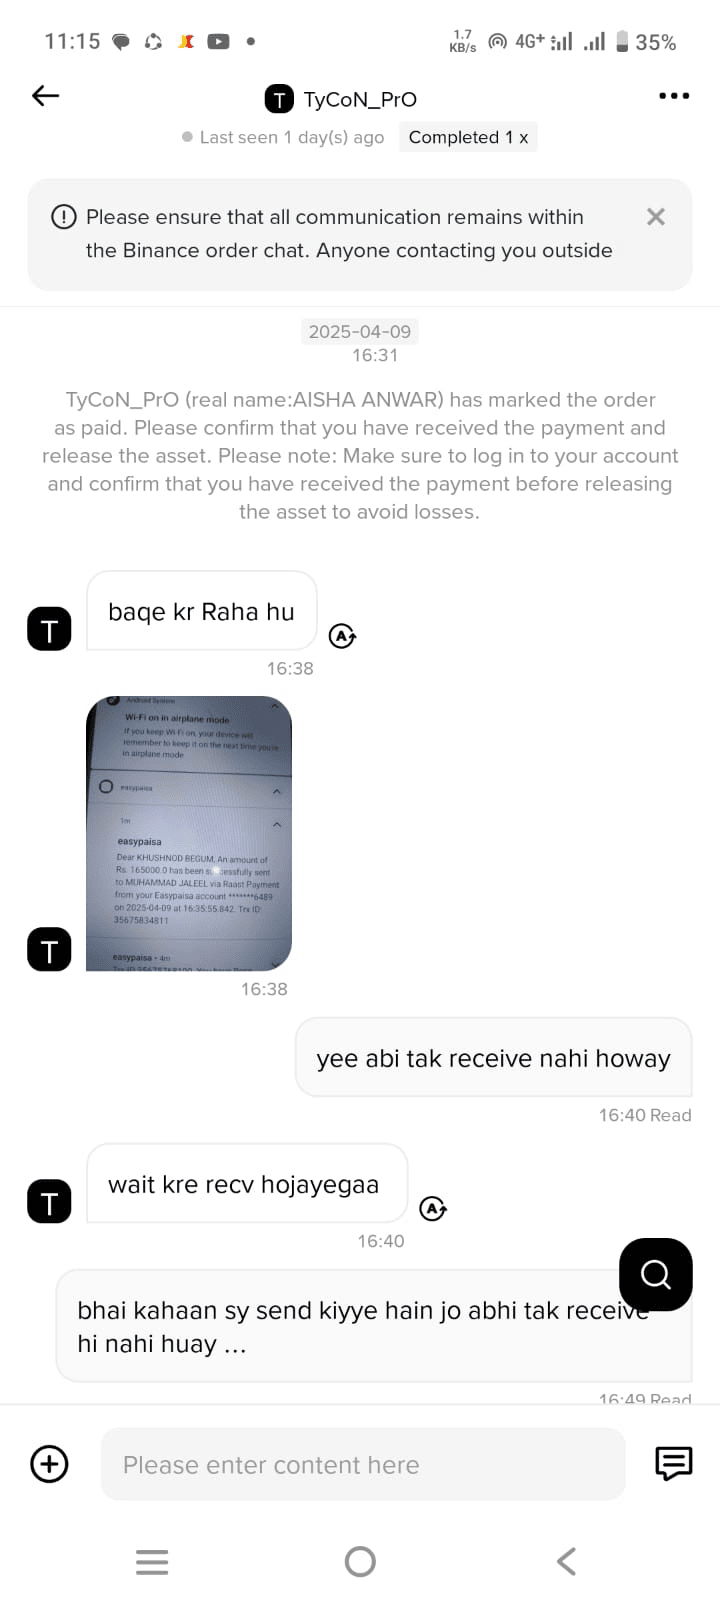Select "yee abi tak receive nahi howay" message

coord(493,1058)
